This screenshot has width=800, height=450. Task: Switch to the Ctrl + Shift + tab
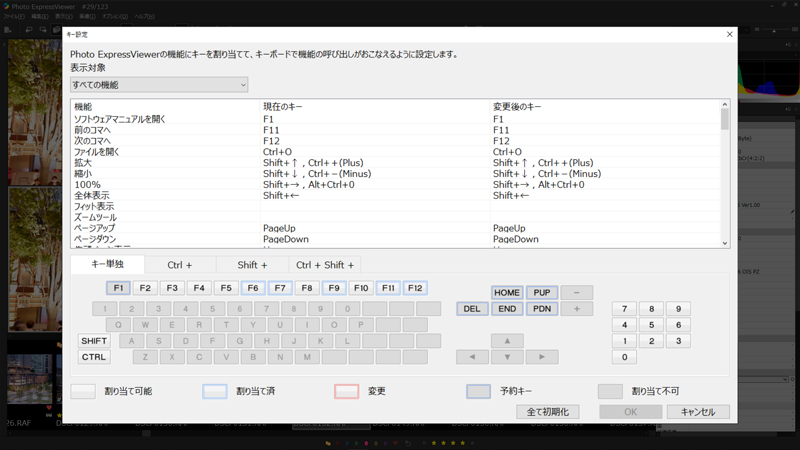coord(324,265)
